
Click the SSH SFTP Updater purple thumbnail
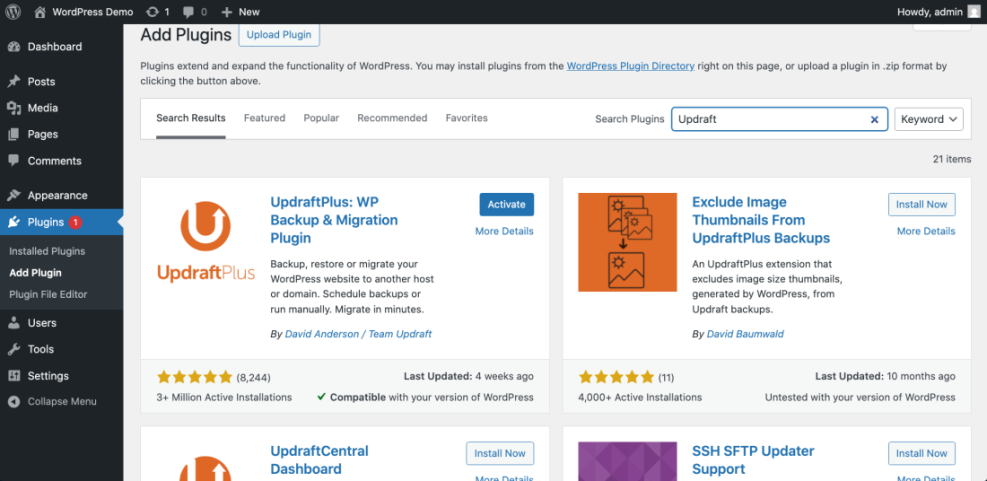click(x=628, y=461)
